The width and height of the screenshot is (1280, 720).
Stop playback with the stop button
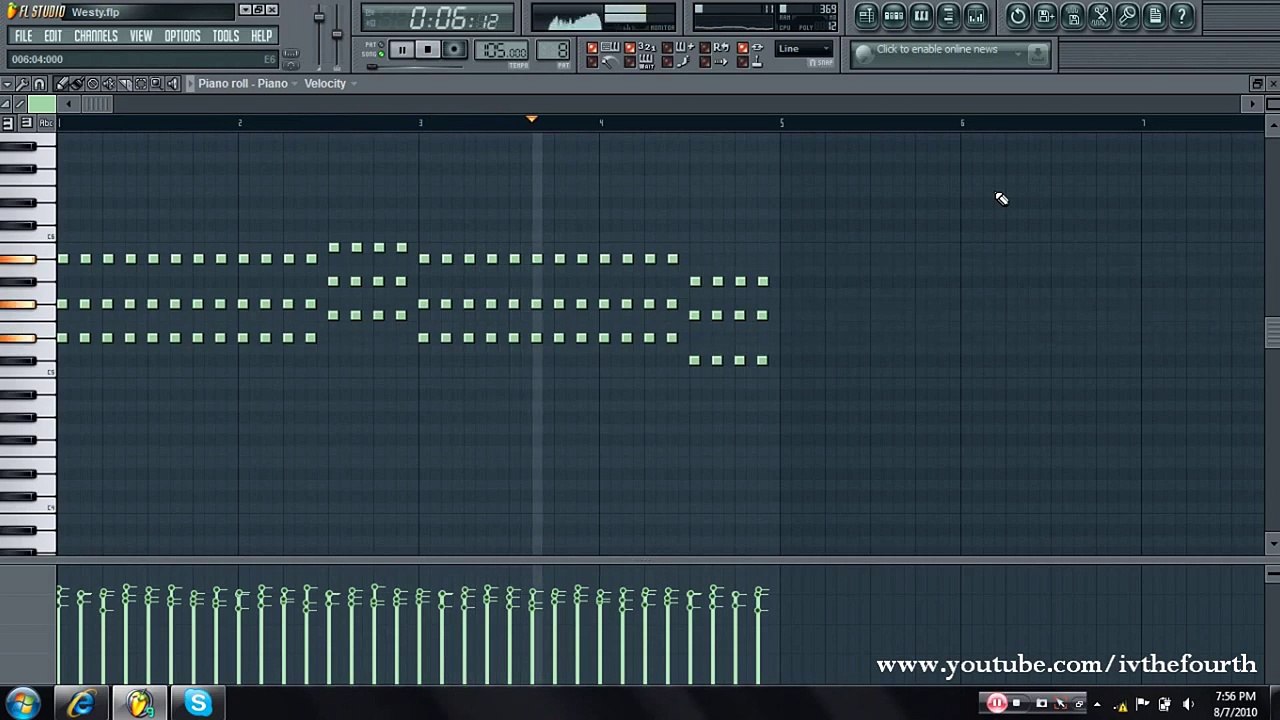pyautogui.click(x=427, y=50)
